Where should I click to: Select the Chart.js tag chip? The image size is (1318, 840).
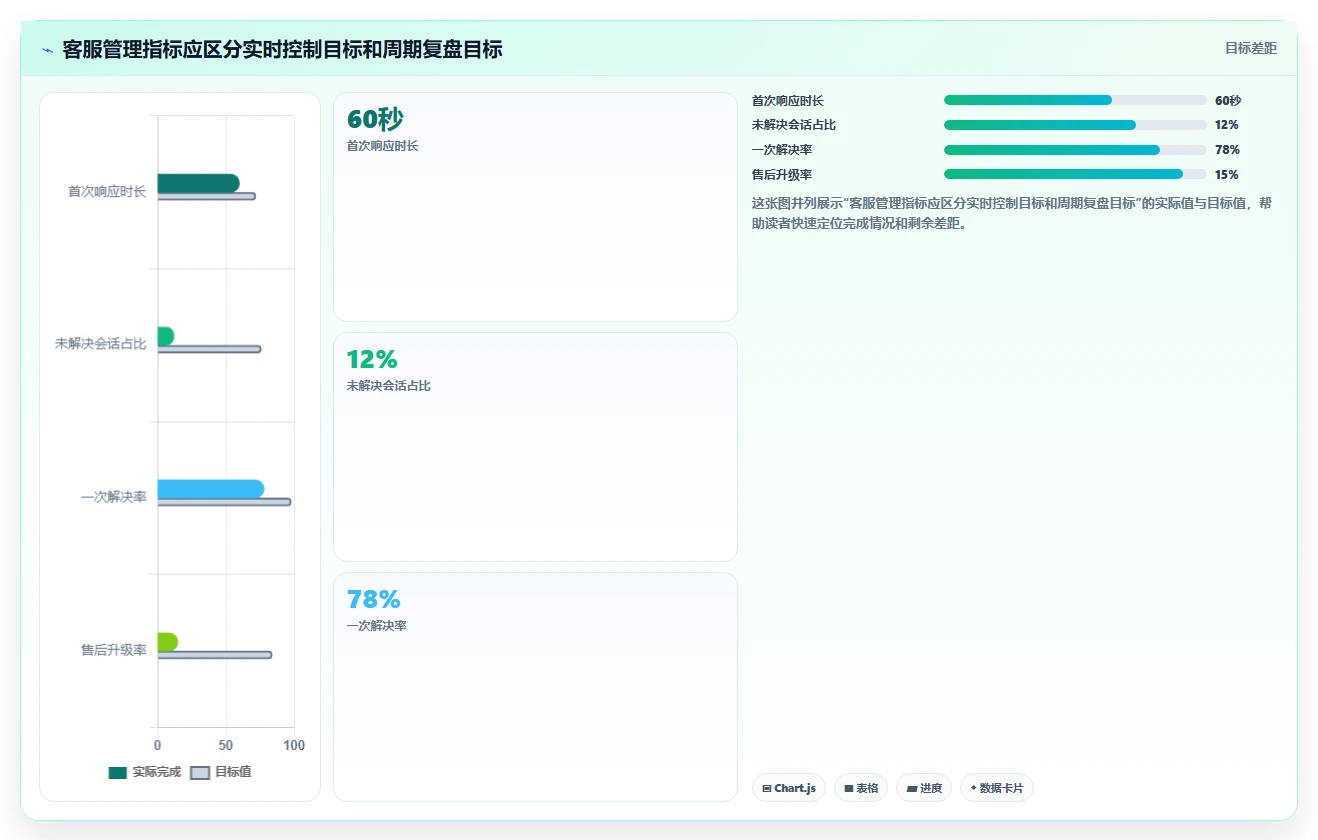point(789,788)
